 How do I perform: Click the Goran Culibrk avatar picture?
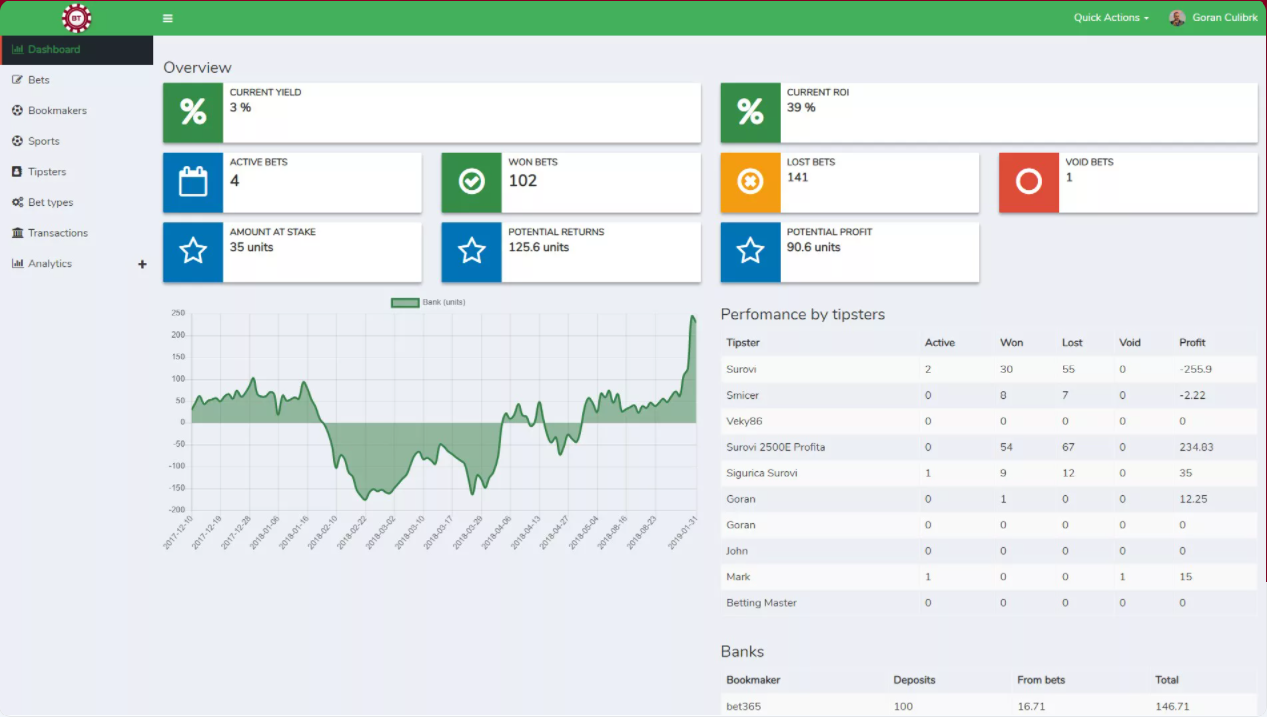1177,18
